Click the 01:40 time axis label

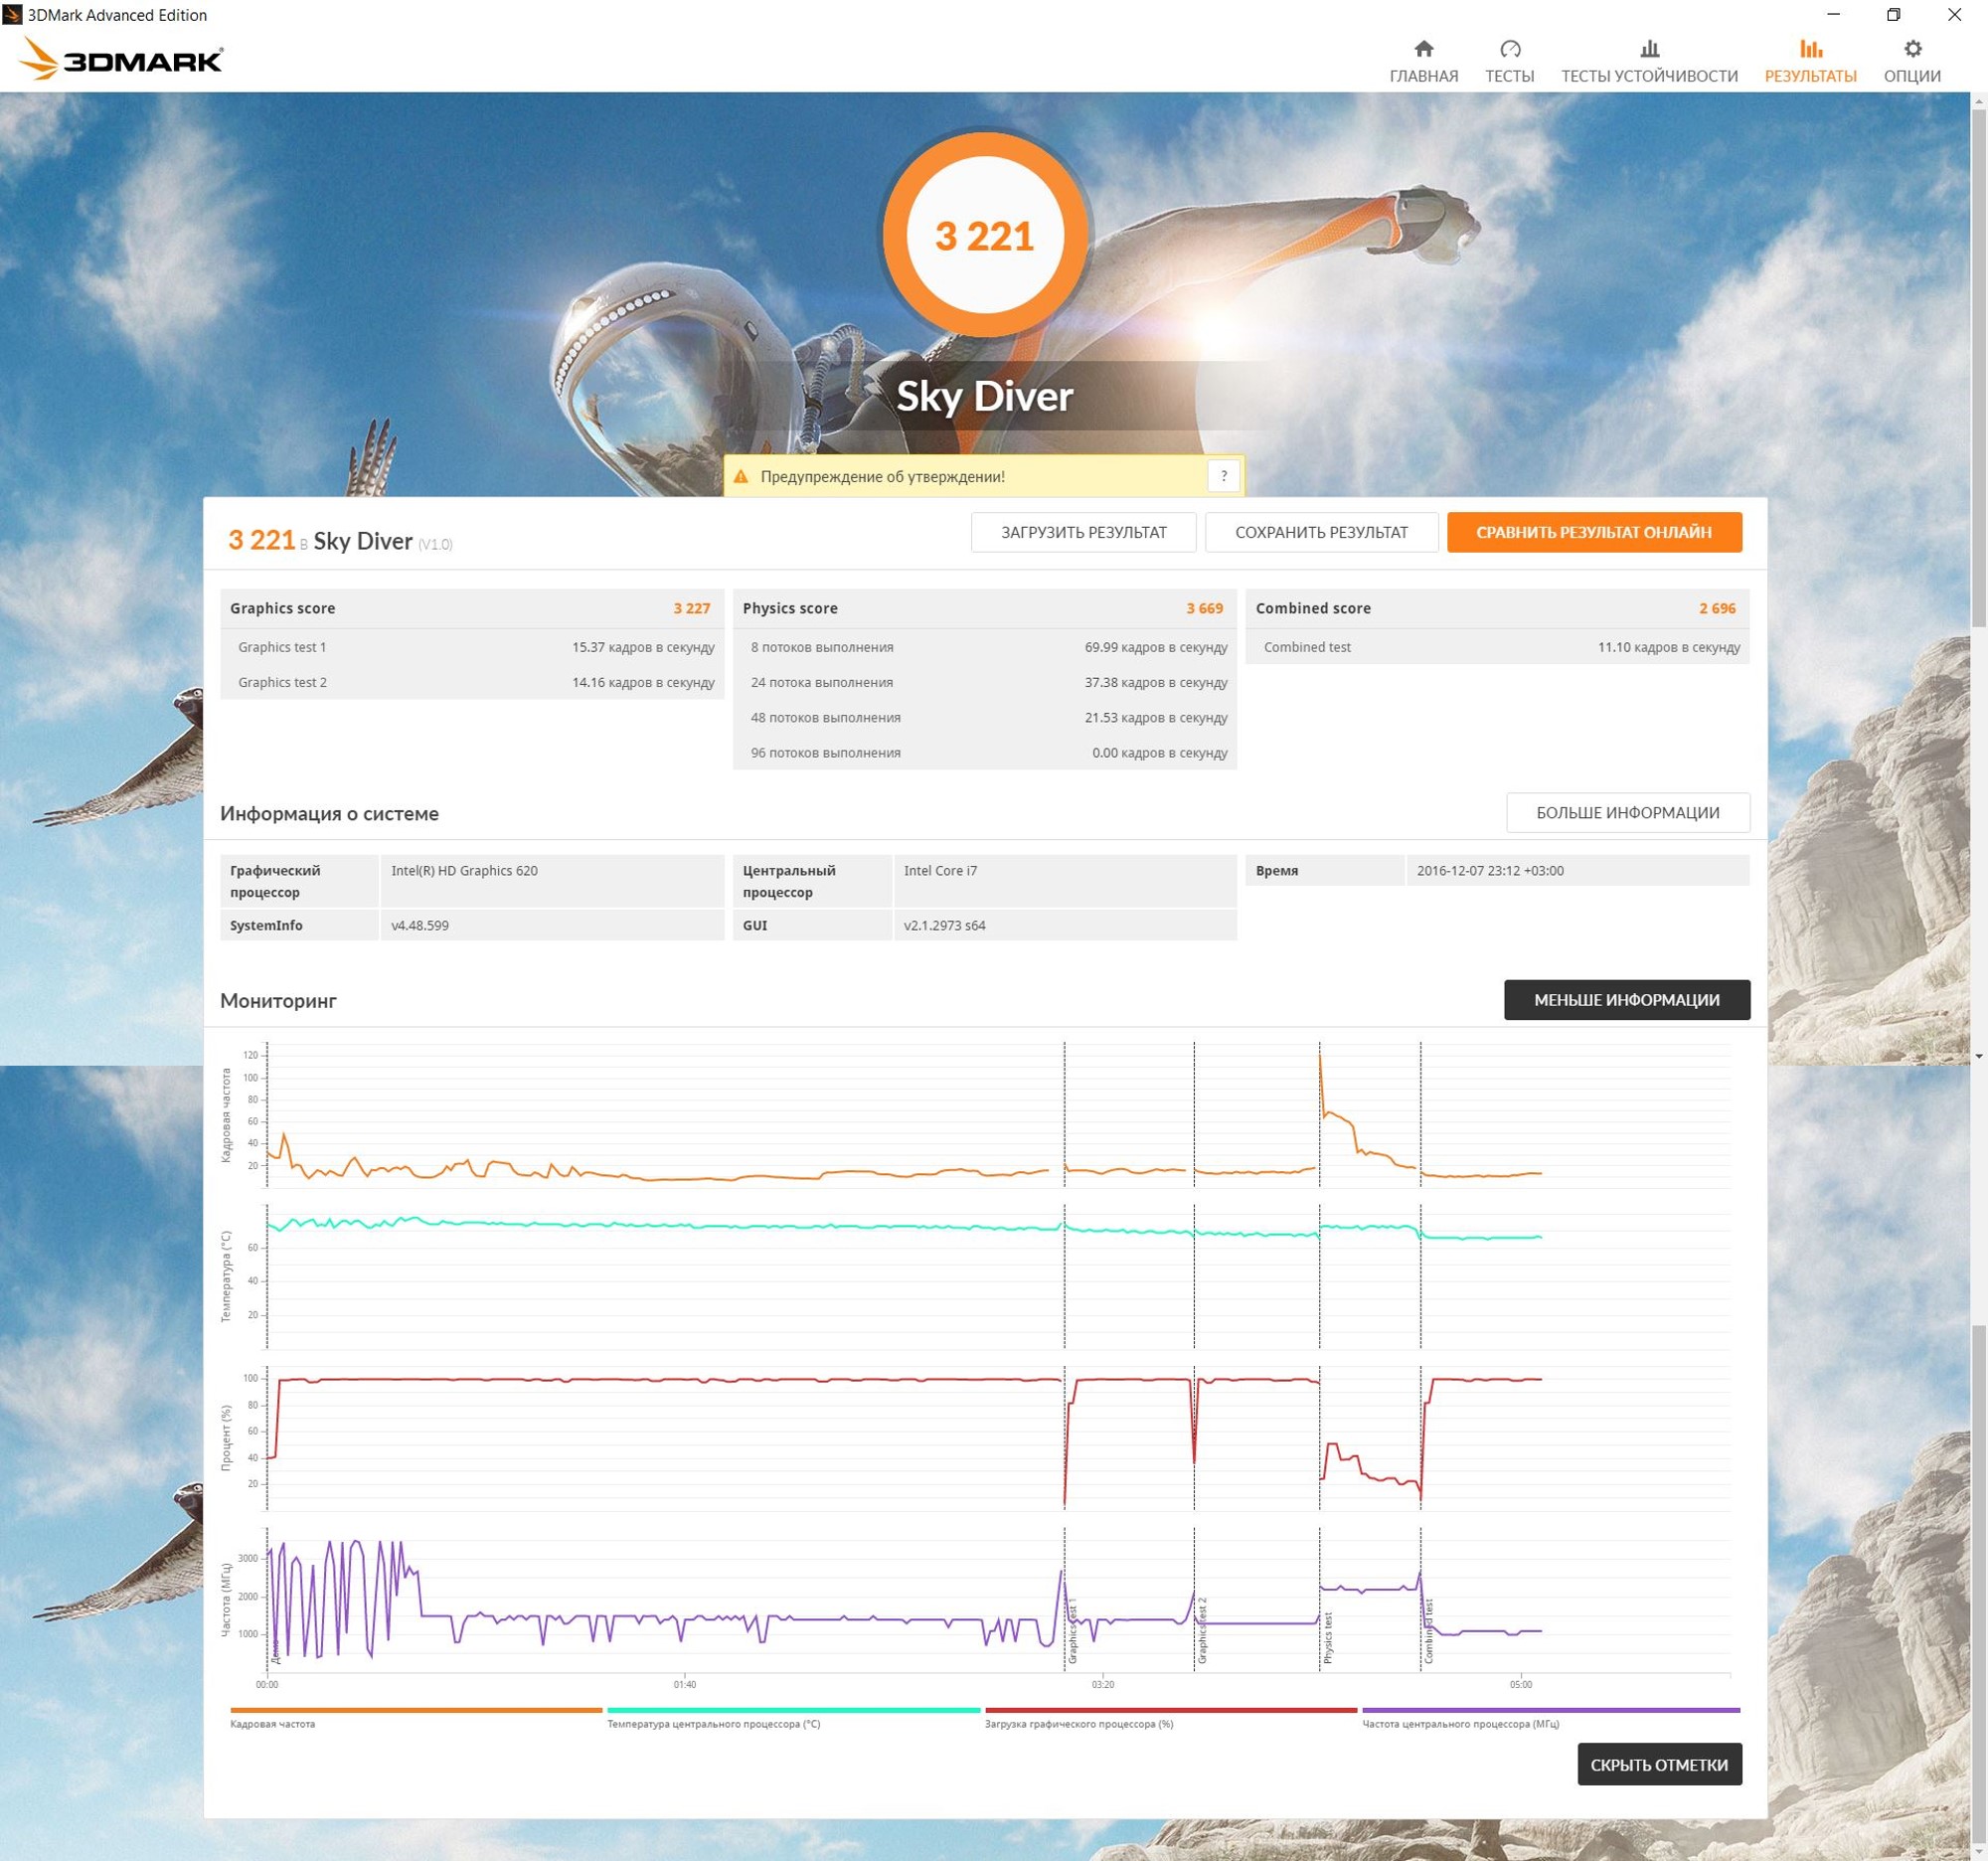685,1684
